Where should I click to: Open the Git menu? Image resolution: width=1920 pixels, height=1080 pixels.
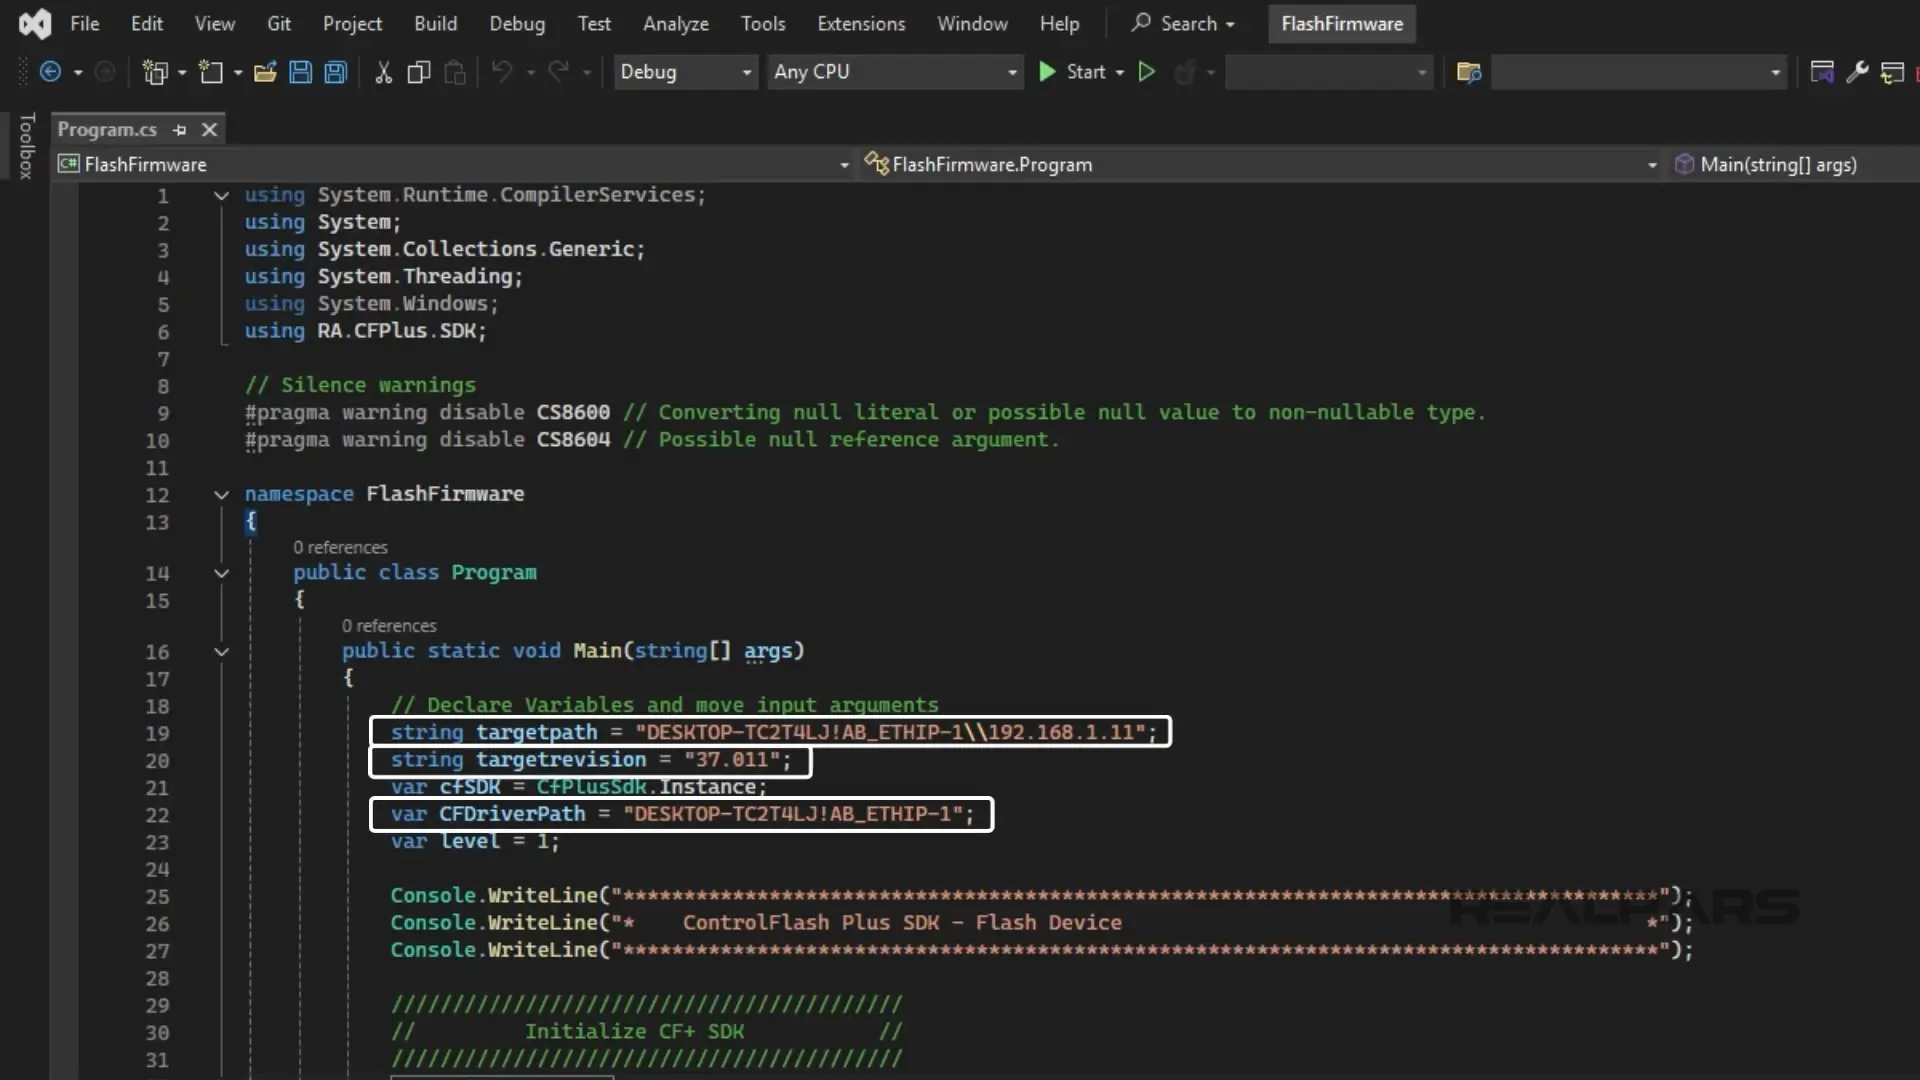(x=279, y=23)
